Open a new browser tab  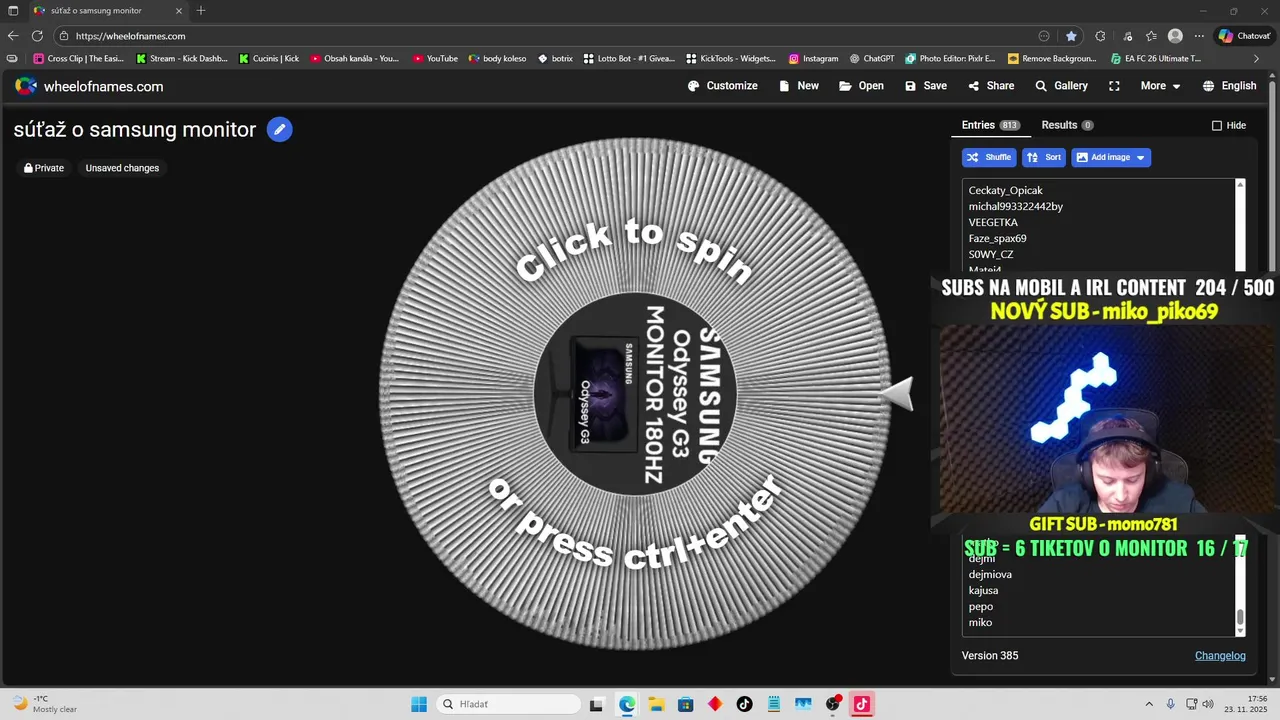[x=201, y=10]
